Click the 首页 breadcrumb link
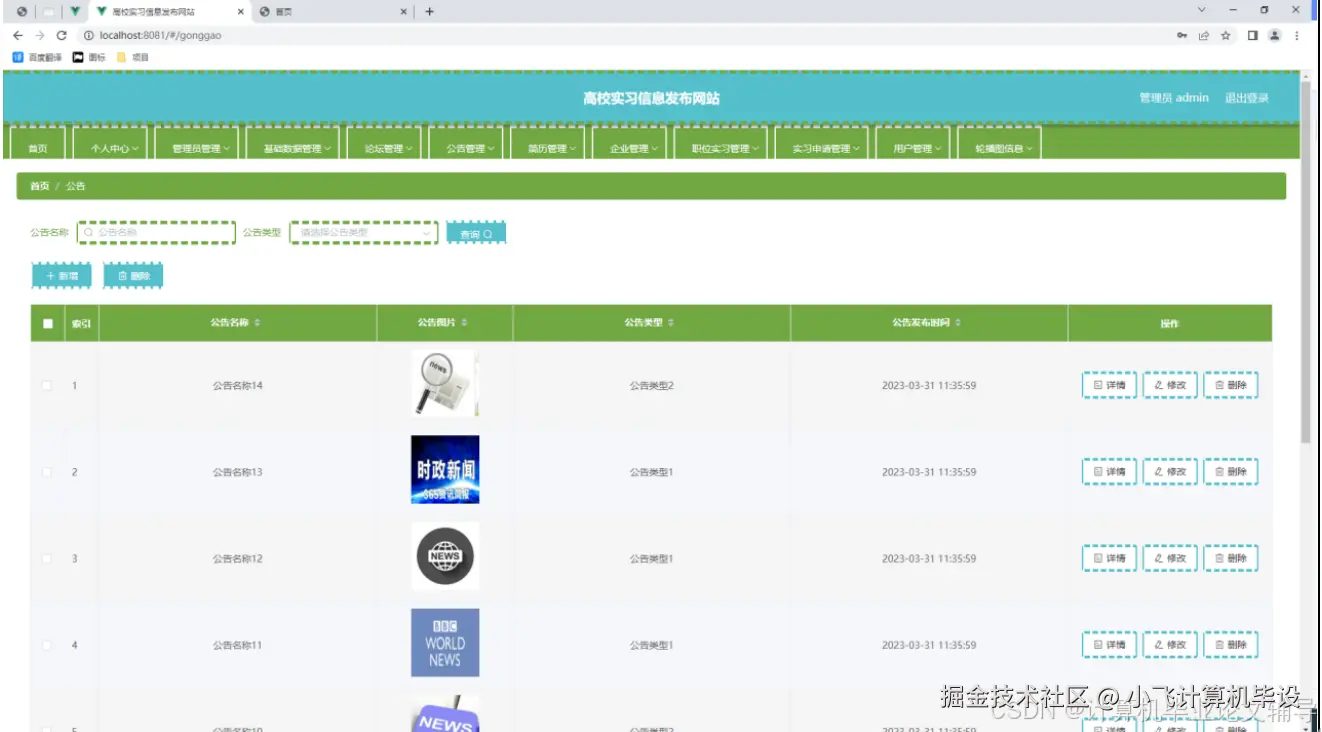Image resolution: width=1322 pixels, height=732 pixels. click(x=39, y=186)
